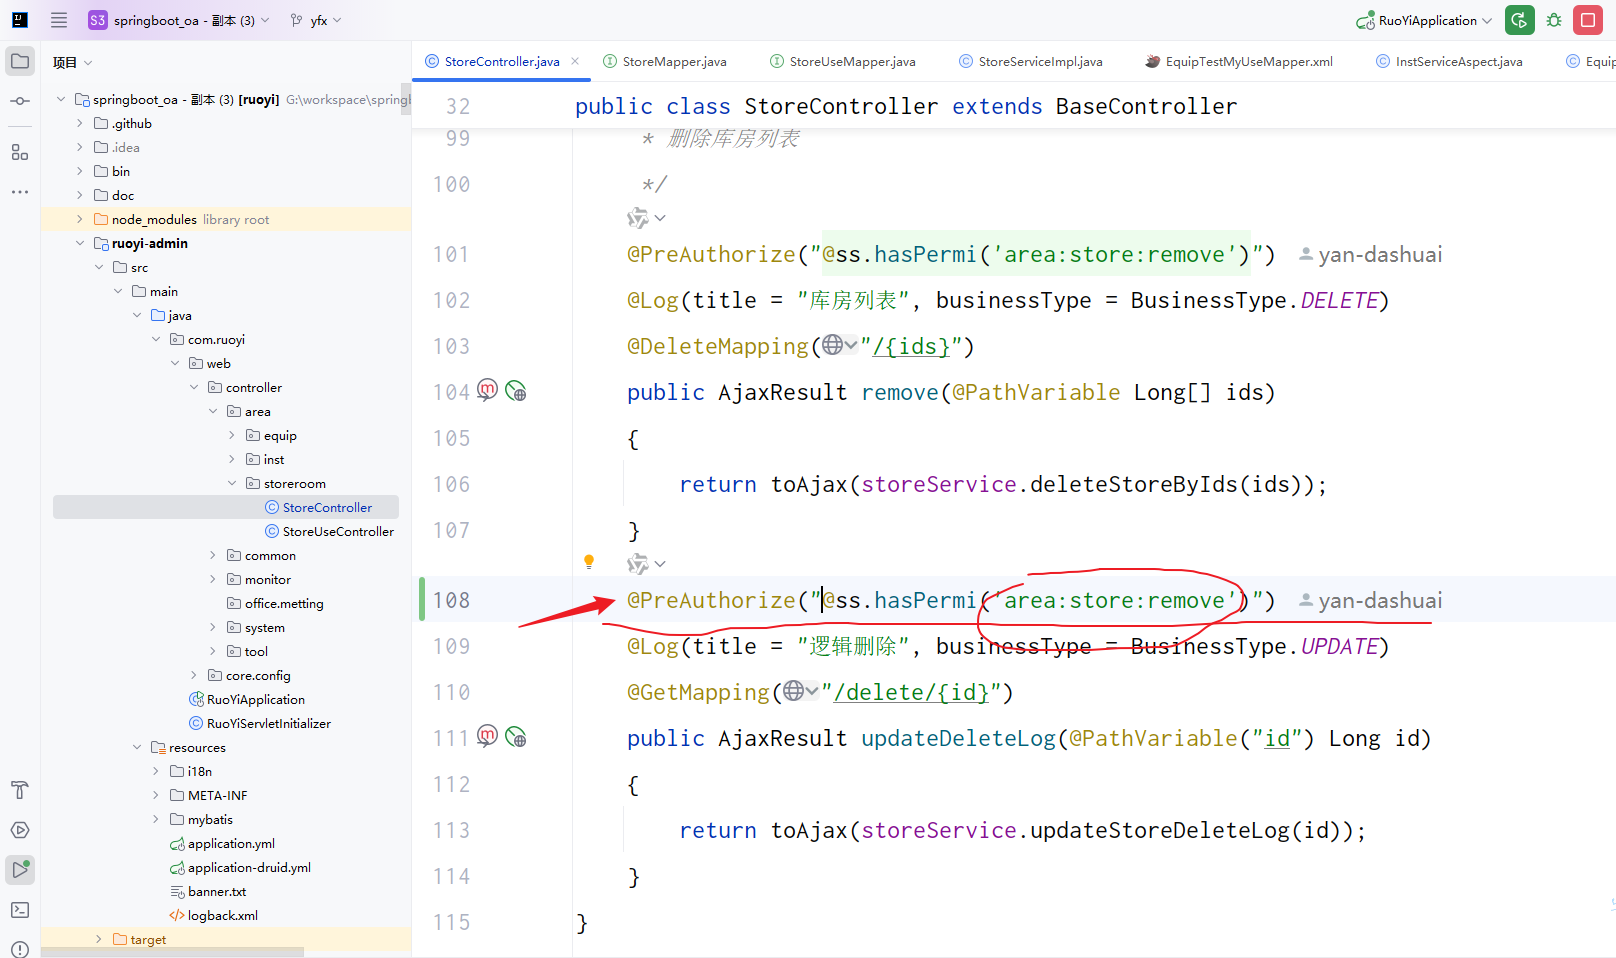Expand the core.config package
Screen dimensions: 1616x958
(194, 675)
